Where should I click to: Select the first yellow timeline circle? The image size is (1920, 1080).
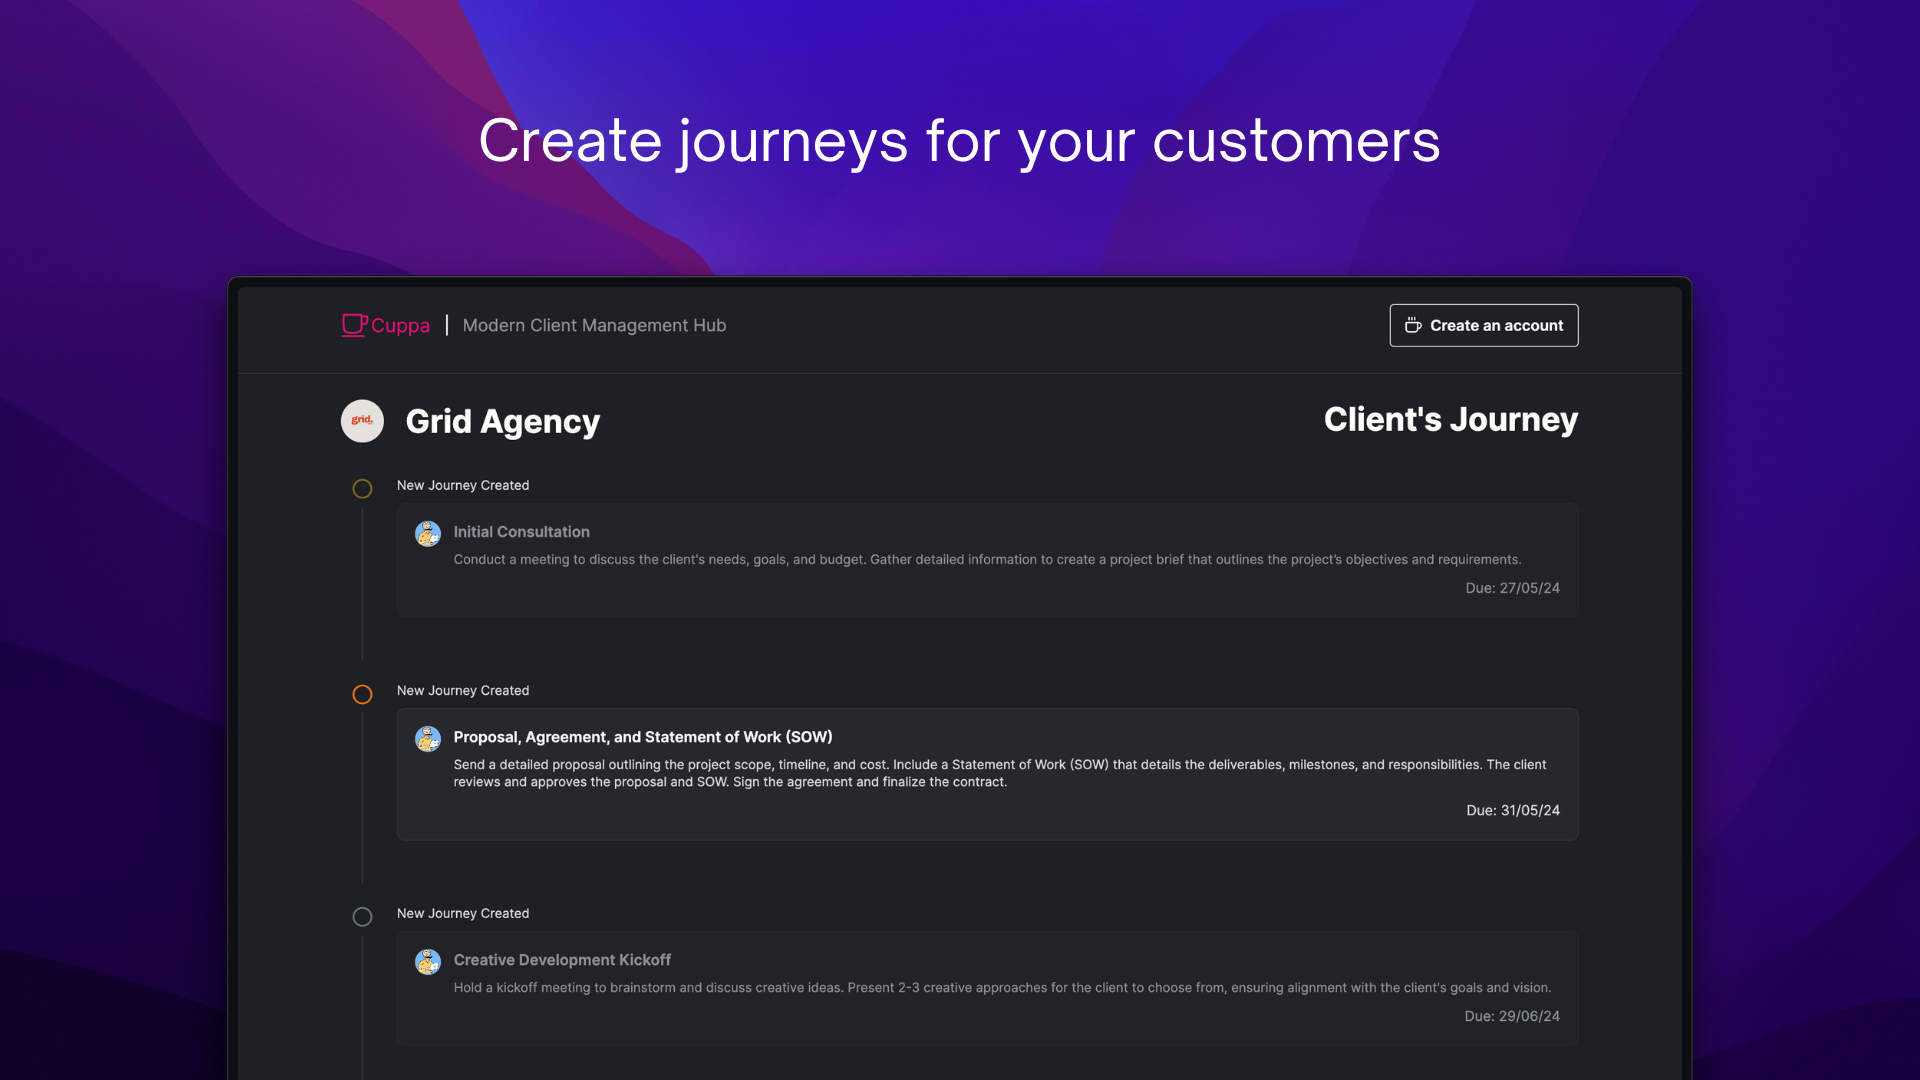pos(362,489)
